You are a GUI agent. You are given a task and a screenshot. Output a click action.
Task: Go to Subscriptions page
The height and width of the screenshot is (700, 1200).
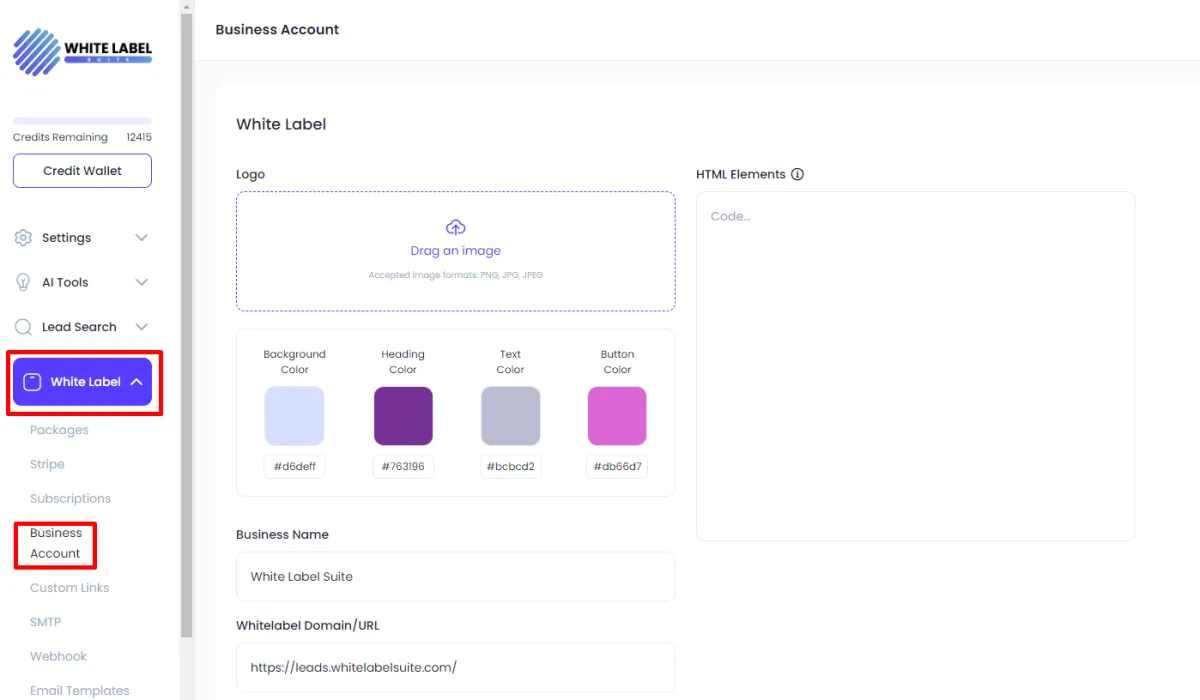[x=70, y=498]
